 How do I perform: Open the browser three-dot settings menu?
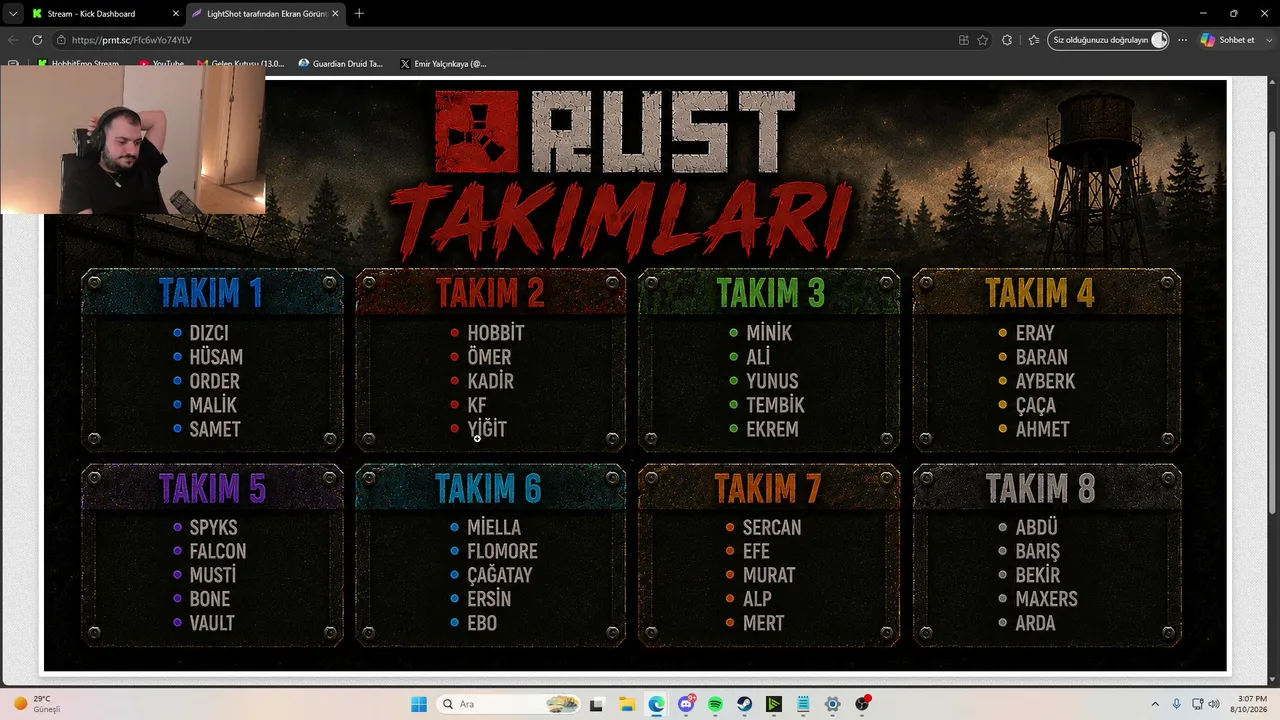(x=1183, y=40)
